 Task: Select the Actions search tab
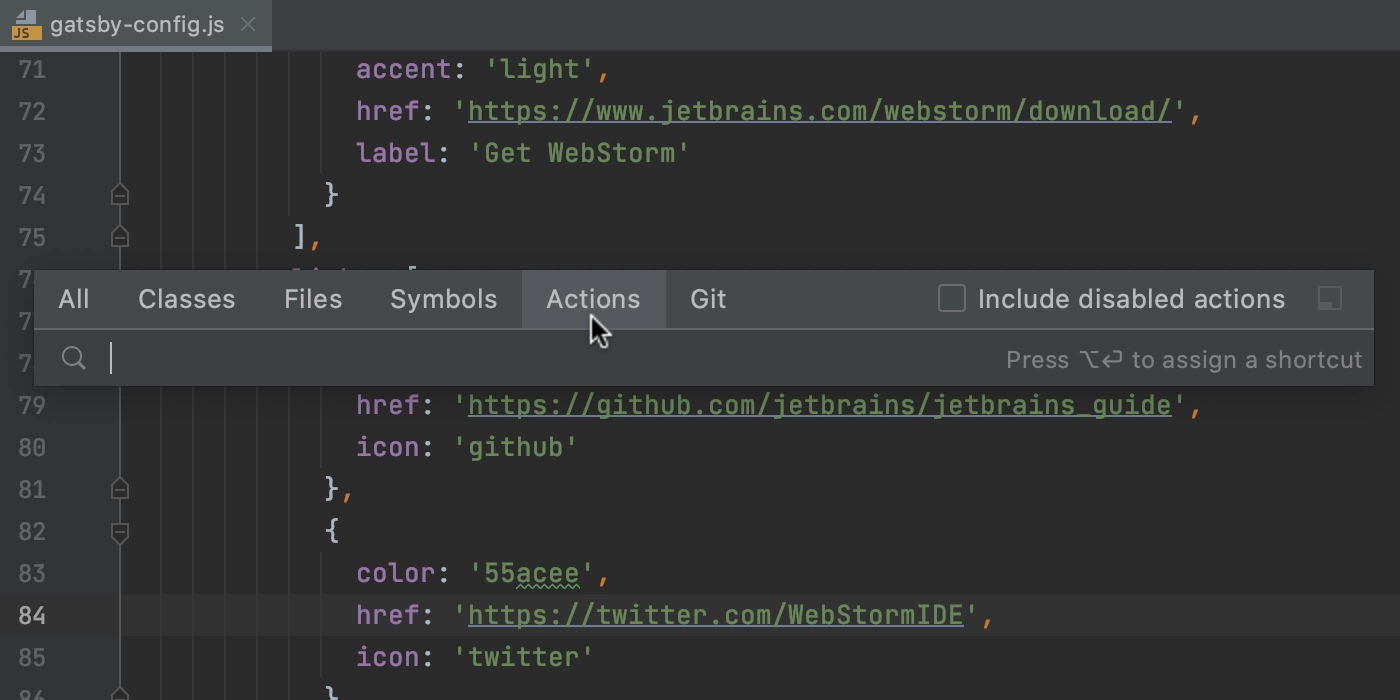(593, 299)
